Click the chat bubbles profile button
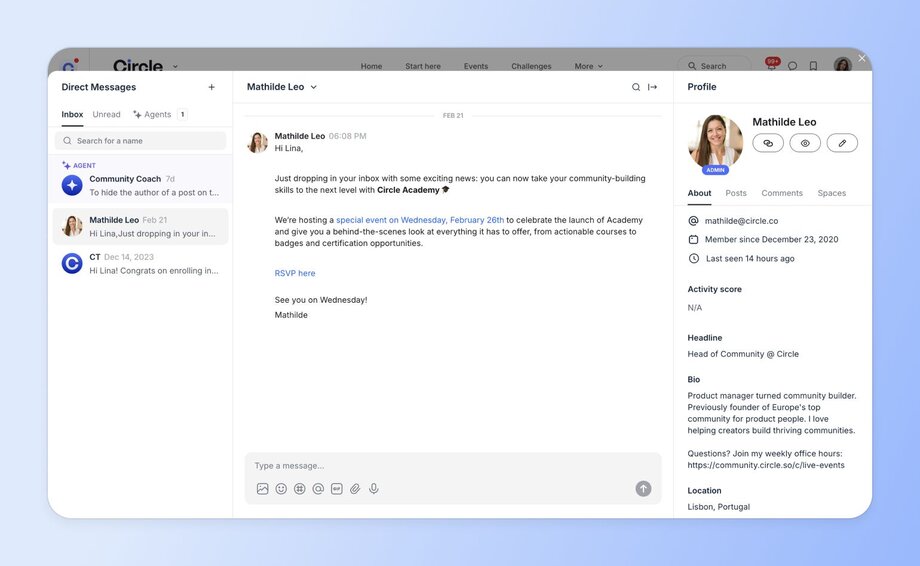This screenshot has height=566, width=920. [768, 143]
